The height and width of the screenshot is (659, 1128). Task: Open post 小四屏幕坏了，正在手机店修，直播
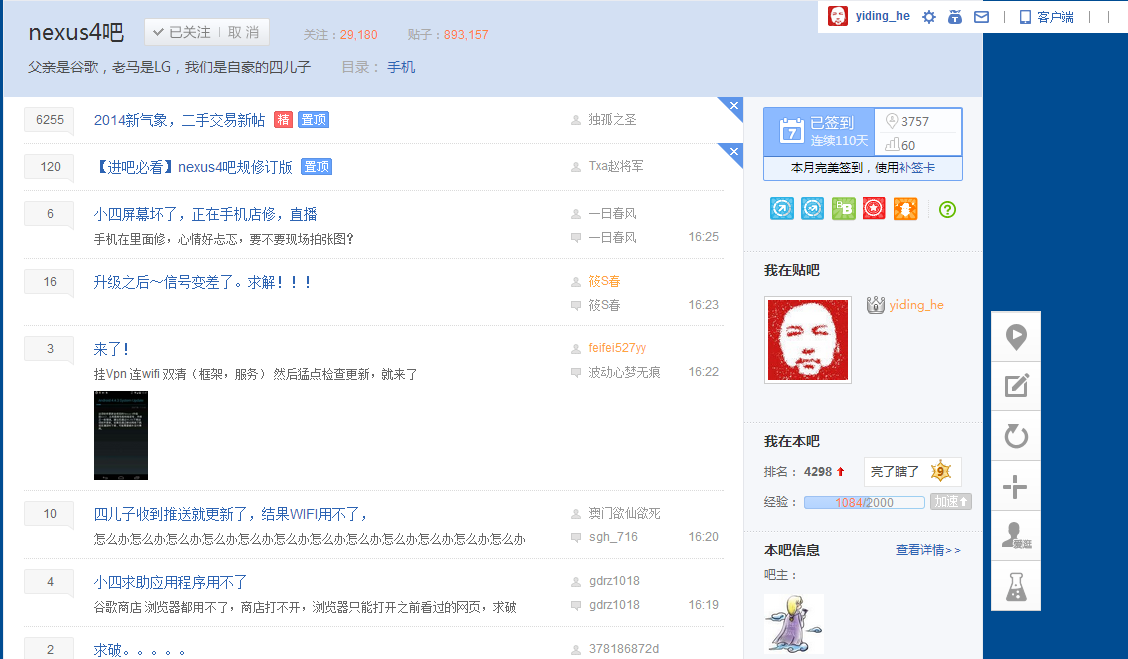pos(206,214)
